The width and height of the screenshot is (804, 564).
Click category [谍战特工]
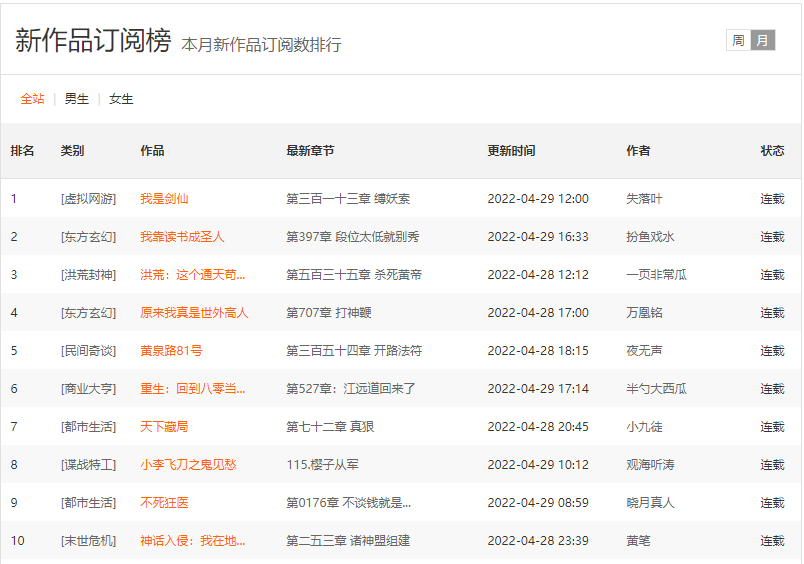(88, 464)
